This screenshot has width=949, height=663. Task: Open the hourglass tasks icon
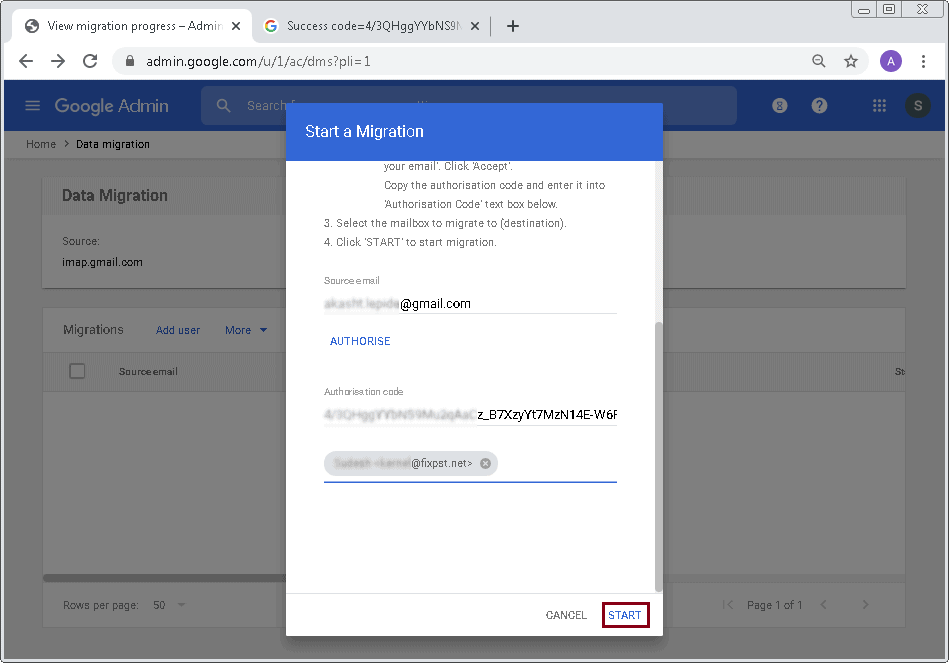780,106
